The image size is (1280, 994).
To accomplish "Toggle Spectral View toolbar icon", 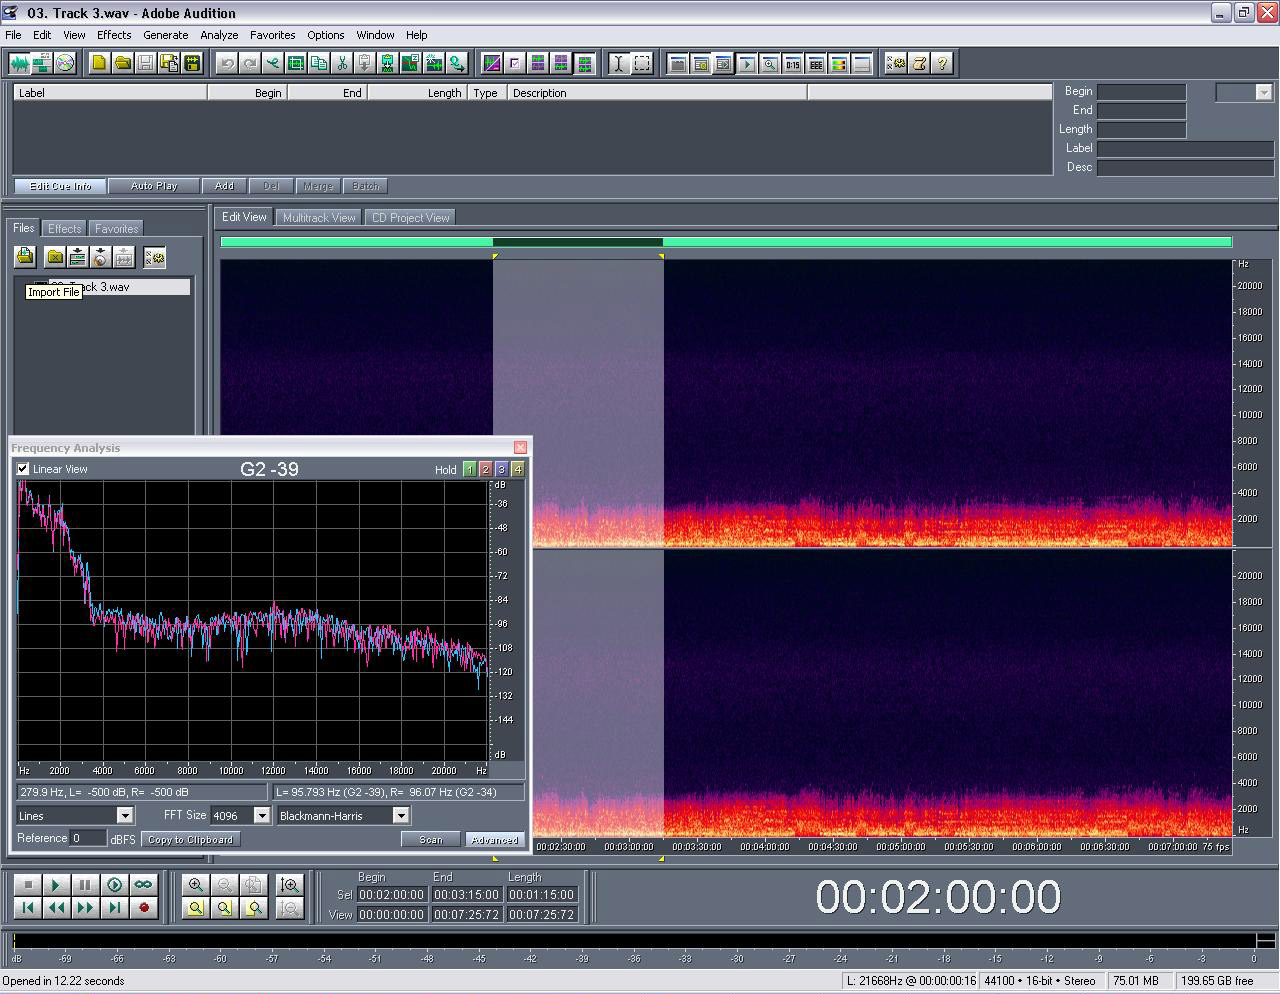I will click(x=491, y=63).
